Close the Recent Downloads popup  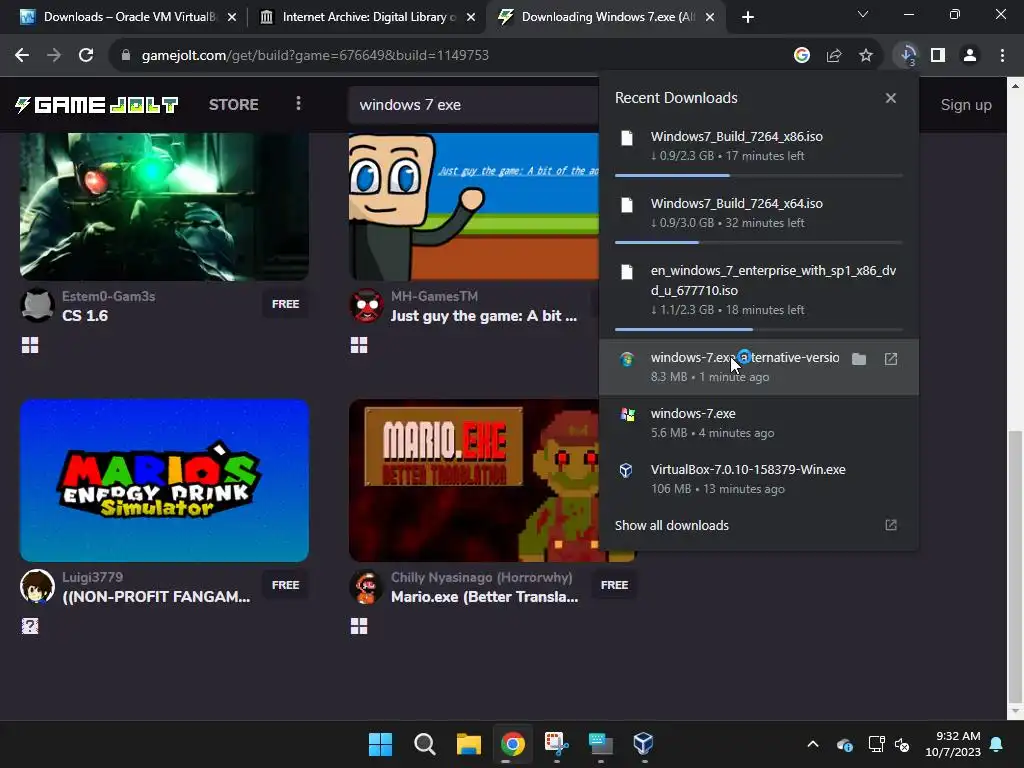click(x=891, y=98)
